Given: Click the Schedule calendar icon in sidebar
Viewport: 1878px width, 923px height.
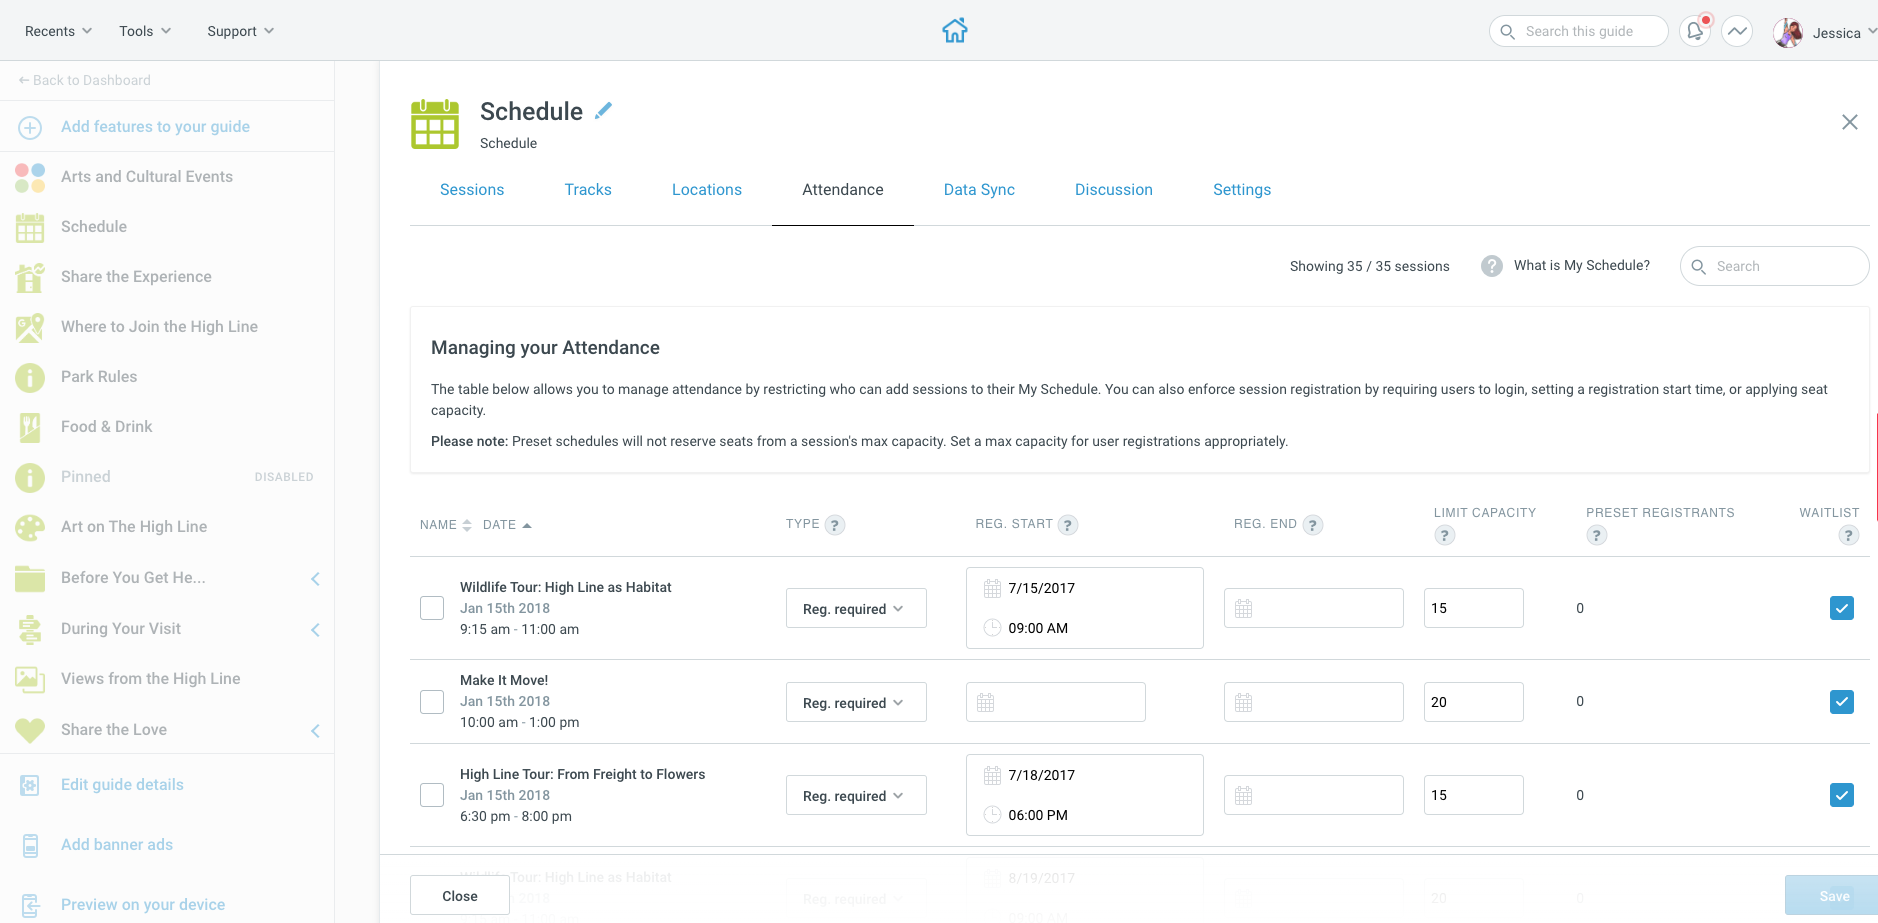Looking at the screenshot, I should coord(30,227).
